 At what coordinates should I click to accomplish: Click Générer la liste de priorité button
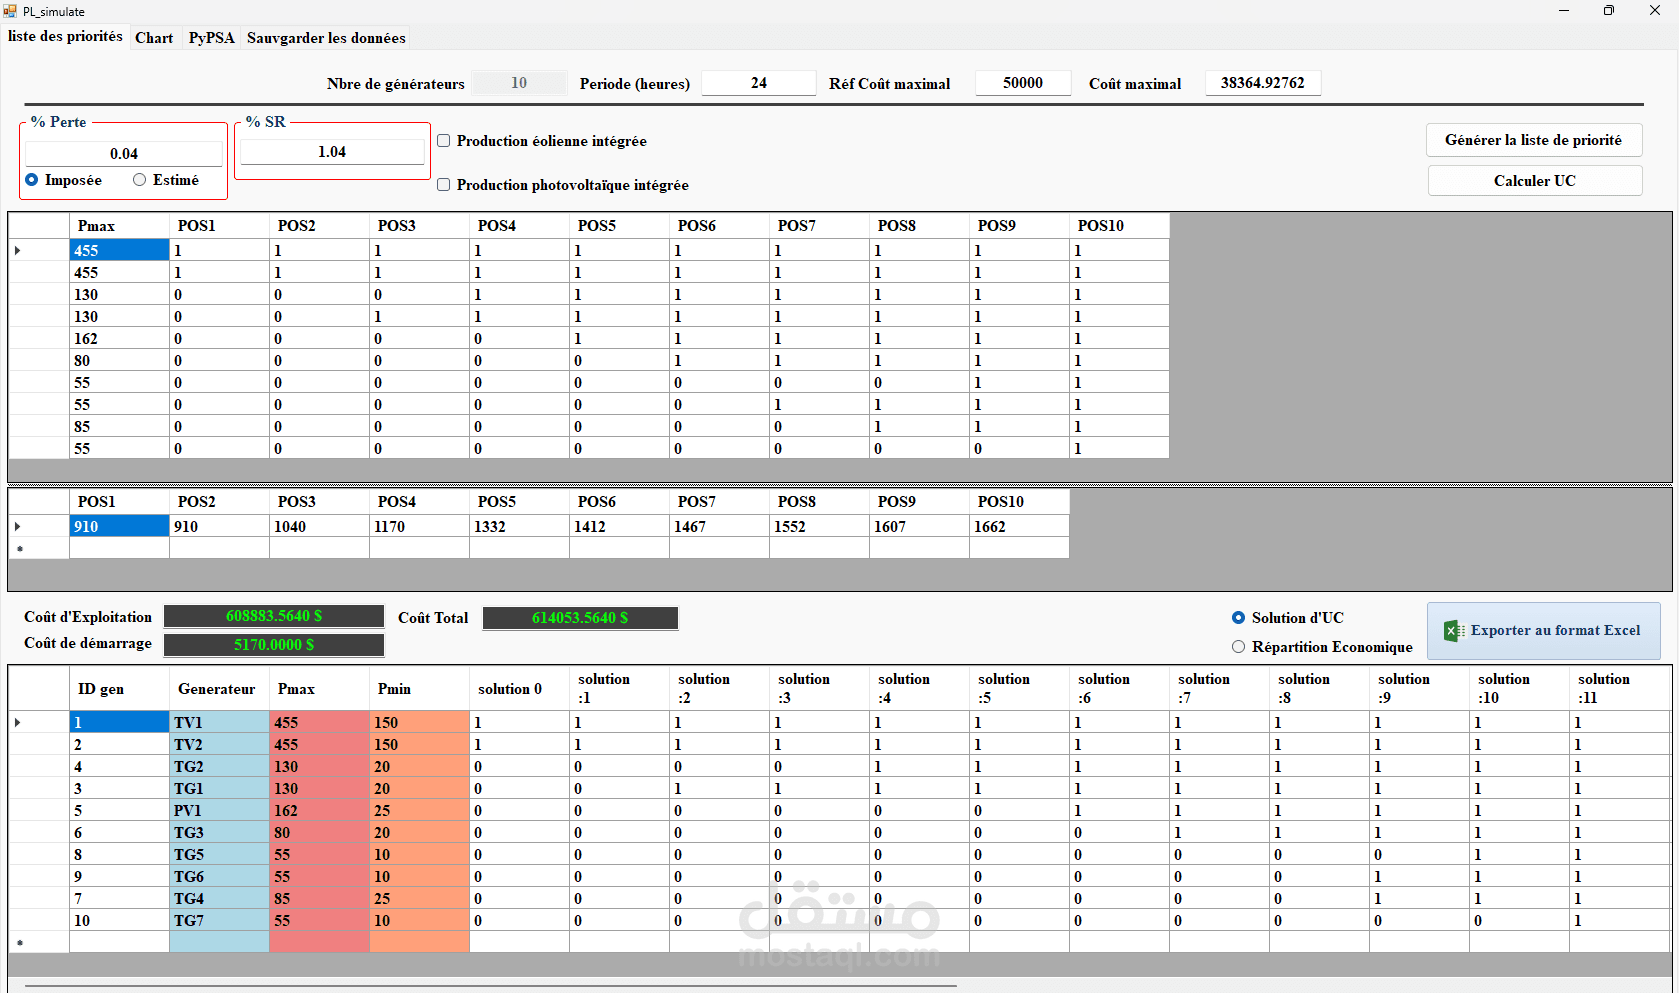coord(1534,140)
